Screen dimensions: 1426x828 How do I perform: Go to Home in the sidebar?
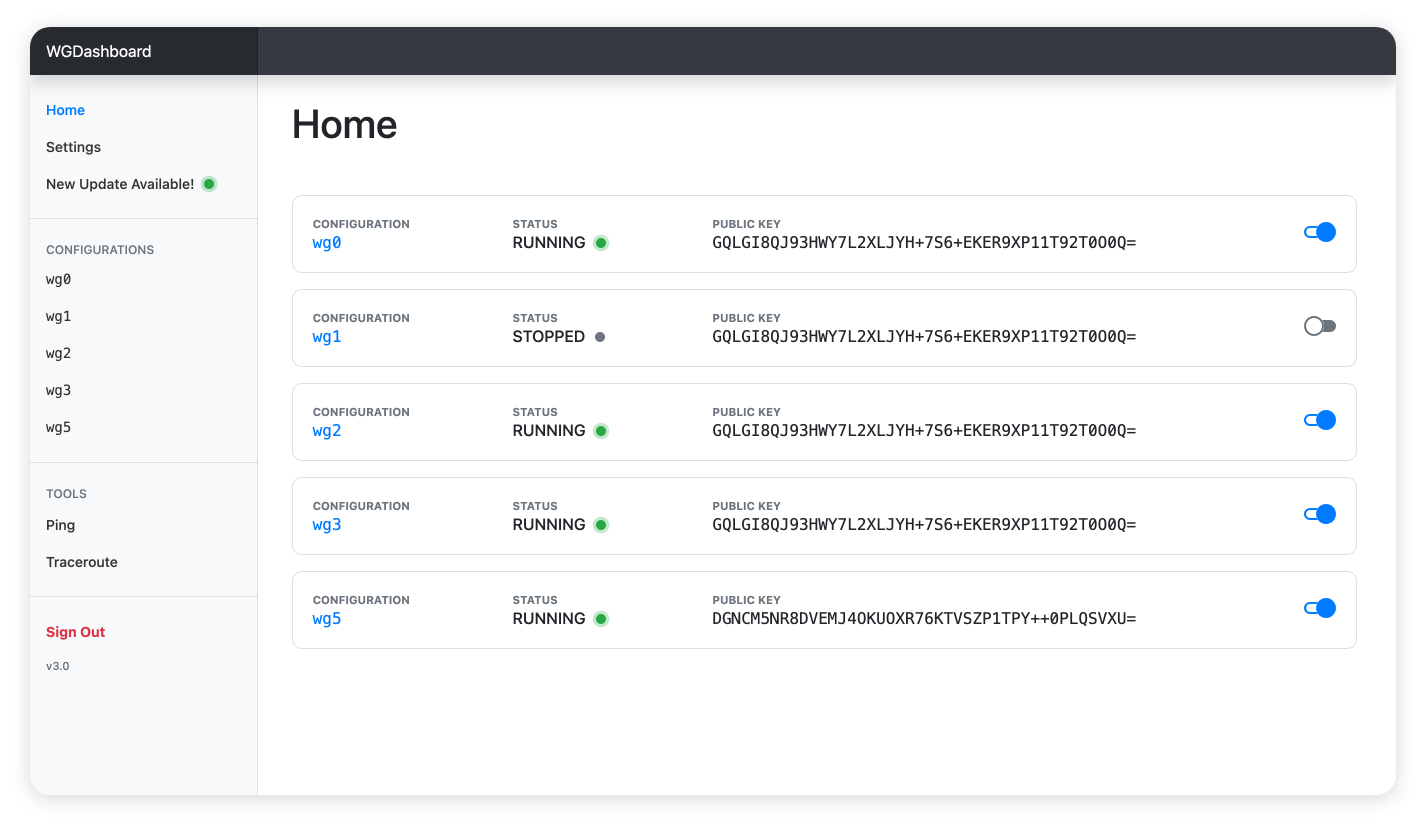(65, 110)
